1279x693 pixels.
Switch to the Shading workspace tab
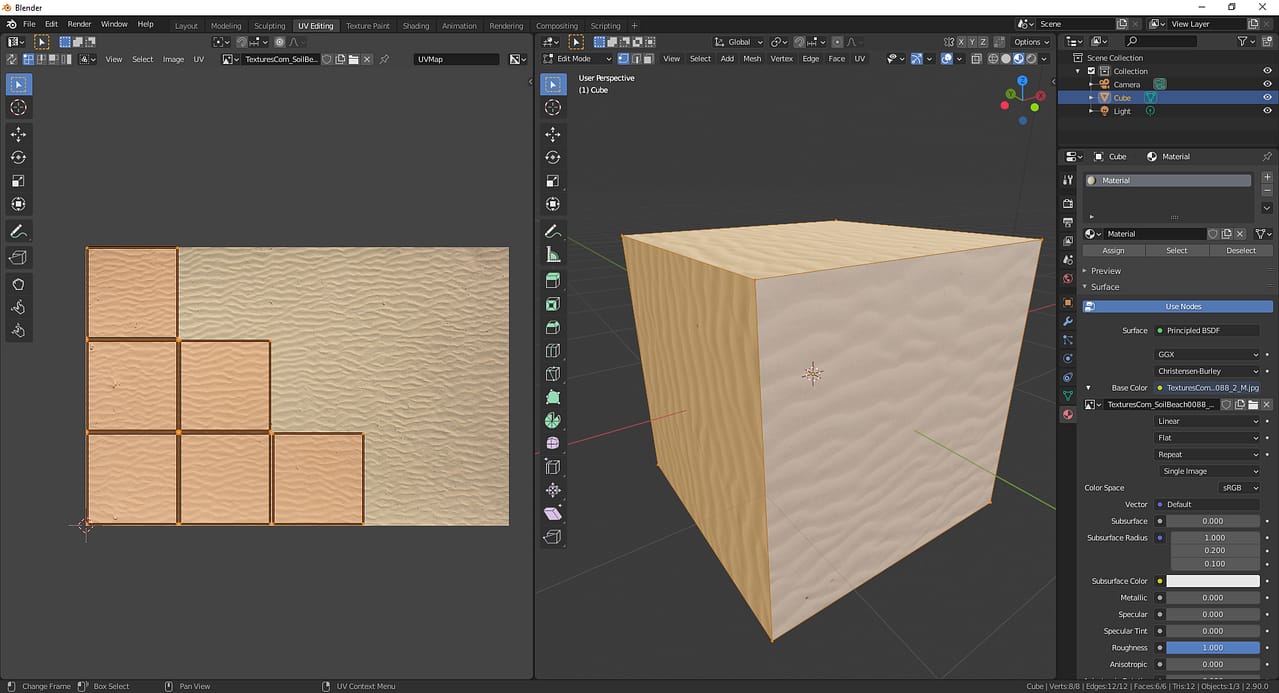click(x=415, y=26)
